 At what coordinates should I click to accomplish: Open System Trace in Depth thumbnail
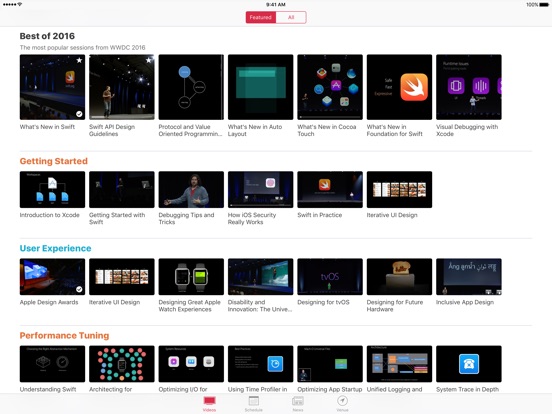(x=469, y=364)
